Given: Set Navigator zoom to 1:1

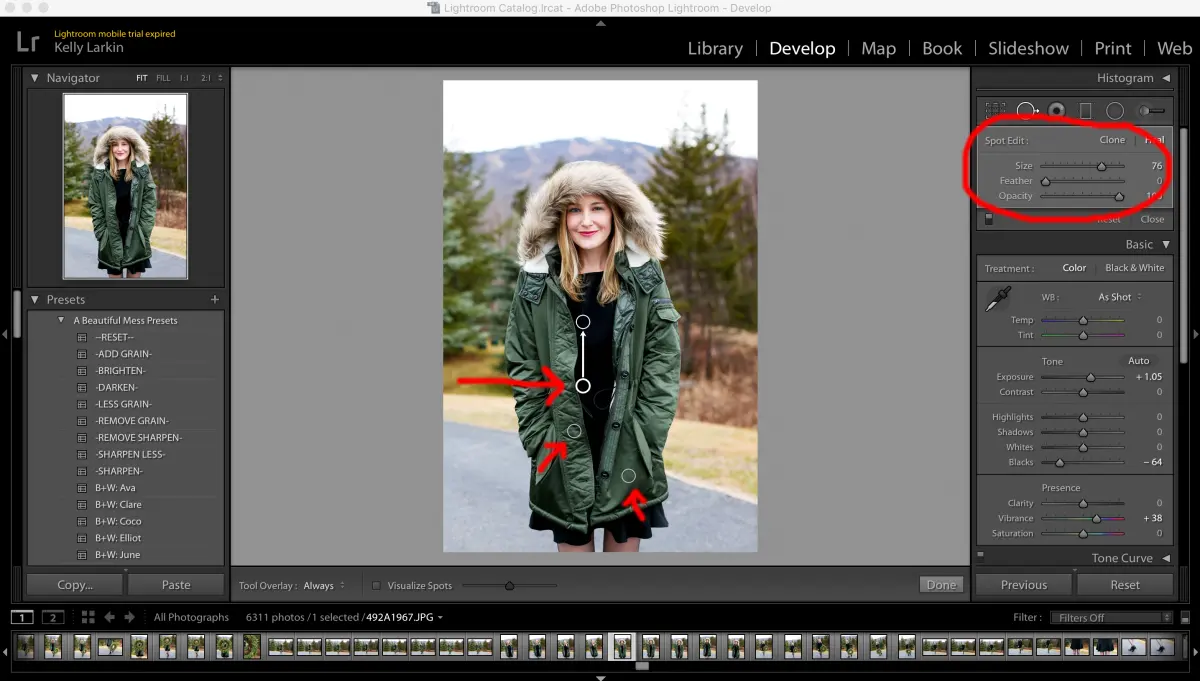Looking at the screenshot, I should pyautogui.click(x=184, y=78).
